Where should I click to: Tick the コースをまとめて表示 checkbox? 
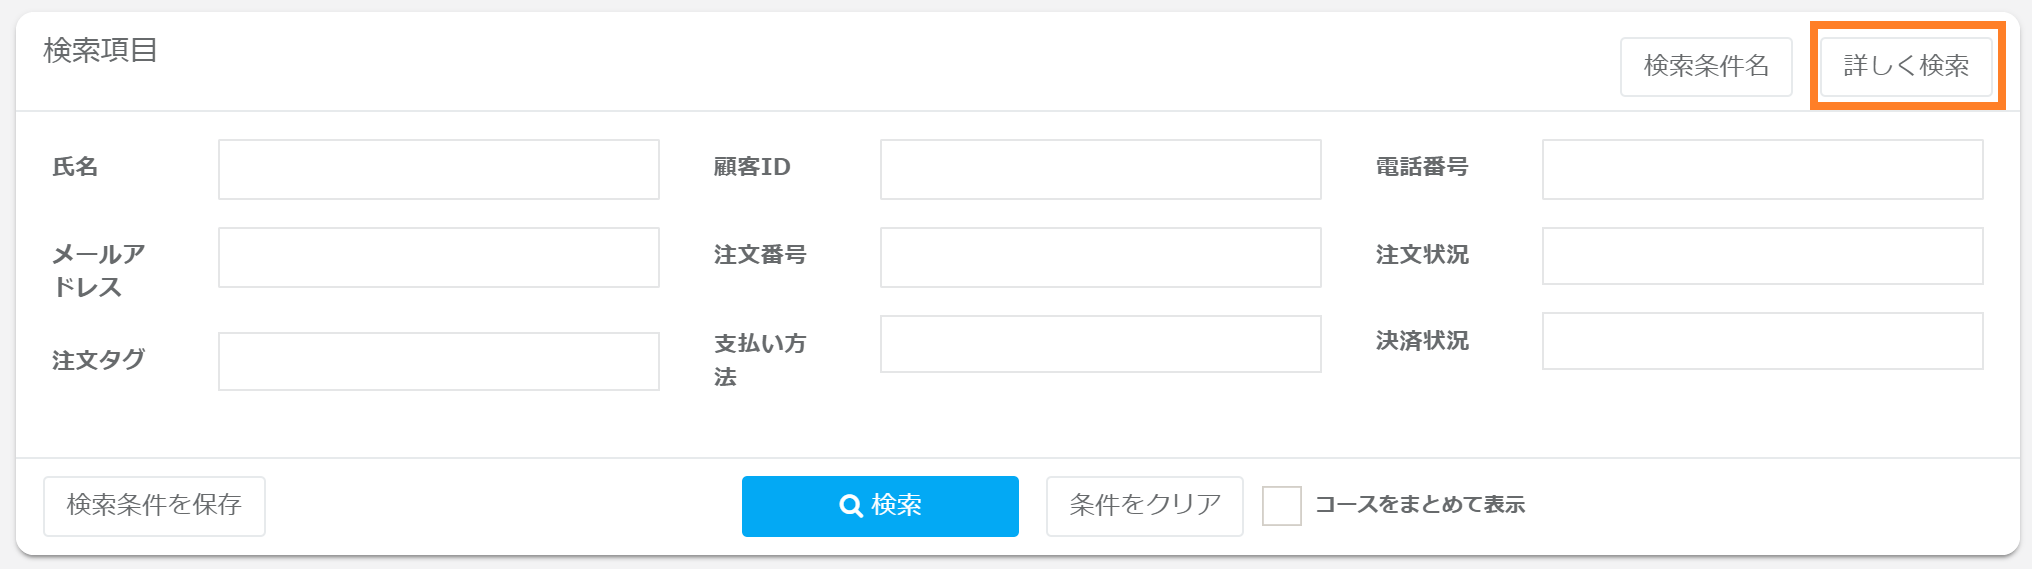click(x=1281, y=506)
